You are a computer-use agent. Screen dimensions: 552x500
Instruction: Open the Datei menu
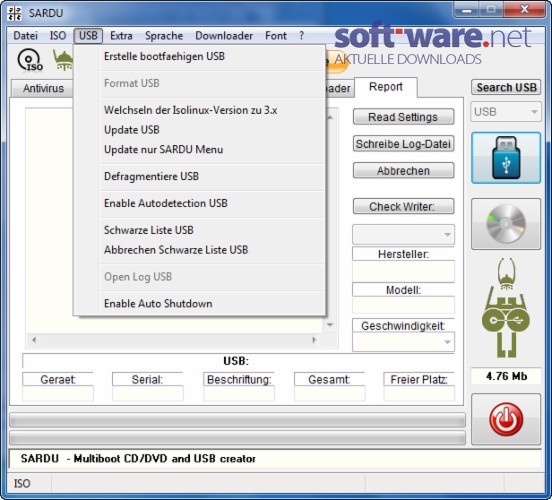coord(25,36)
